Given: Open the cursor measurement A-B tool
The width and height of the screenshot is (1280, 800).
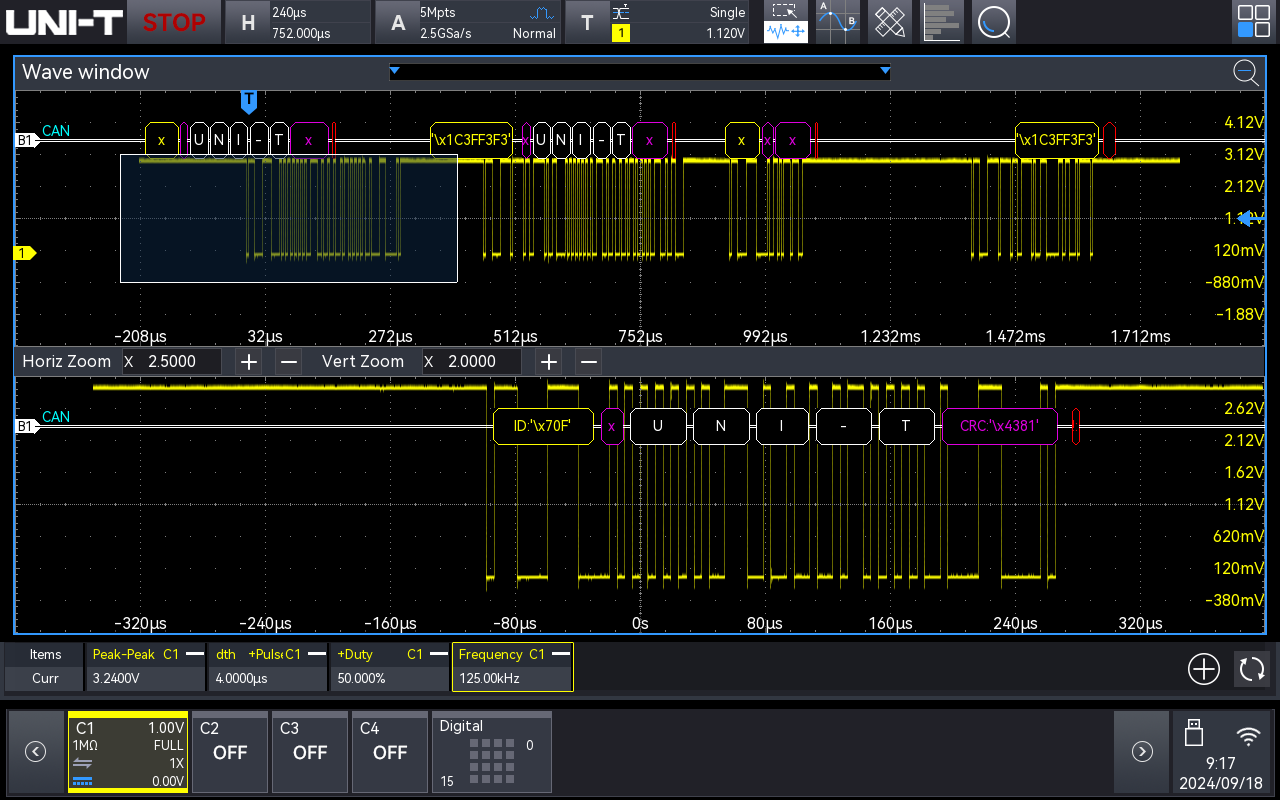Looking at the screenshot, I should [837, 21].
